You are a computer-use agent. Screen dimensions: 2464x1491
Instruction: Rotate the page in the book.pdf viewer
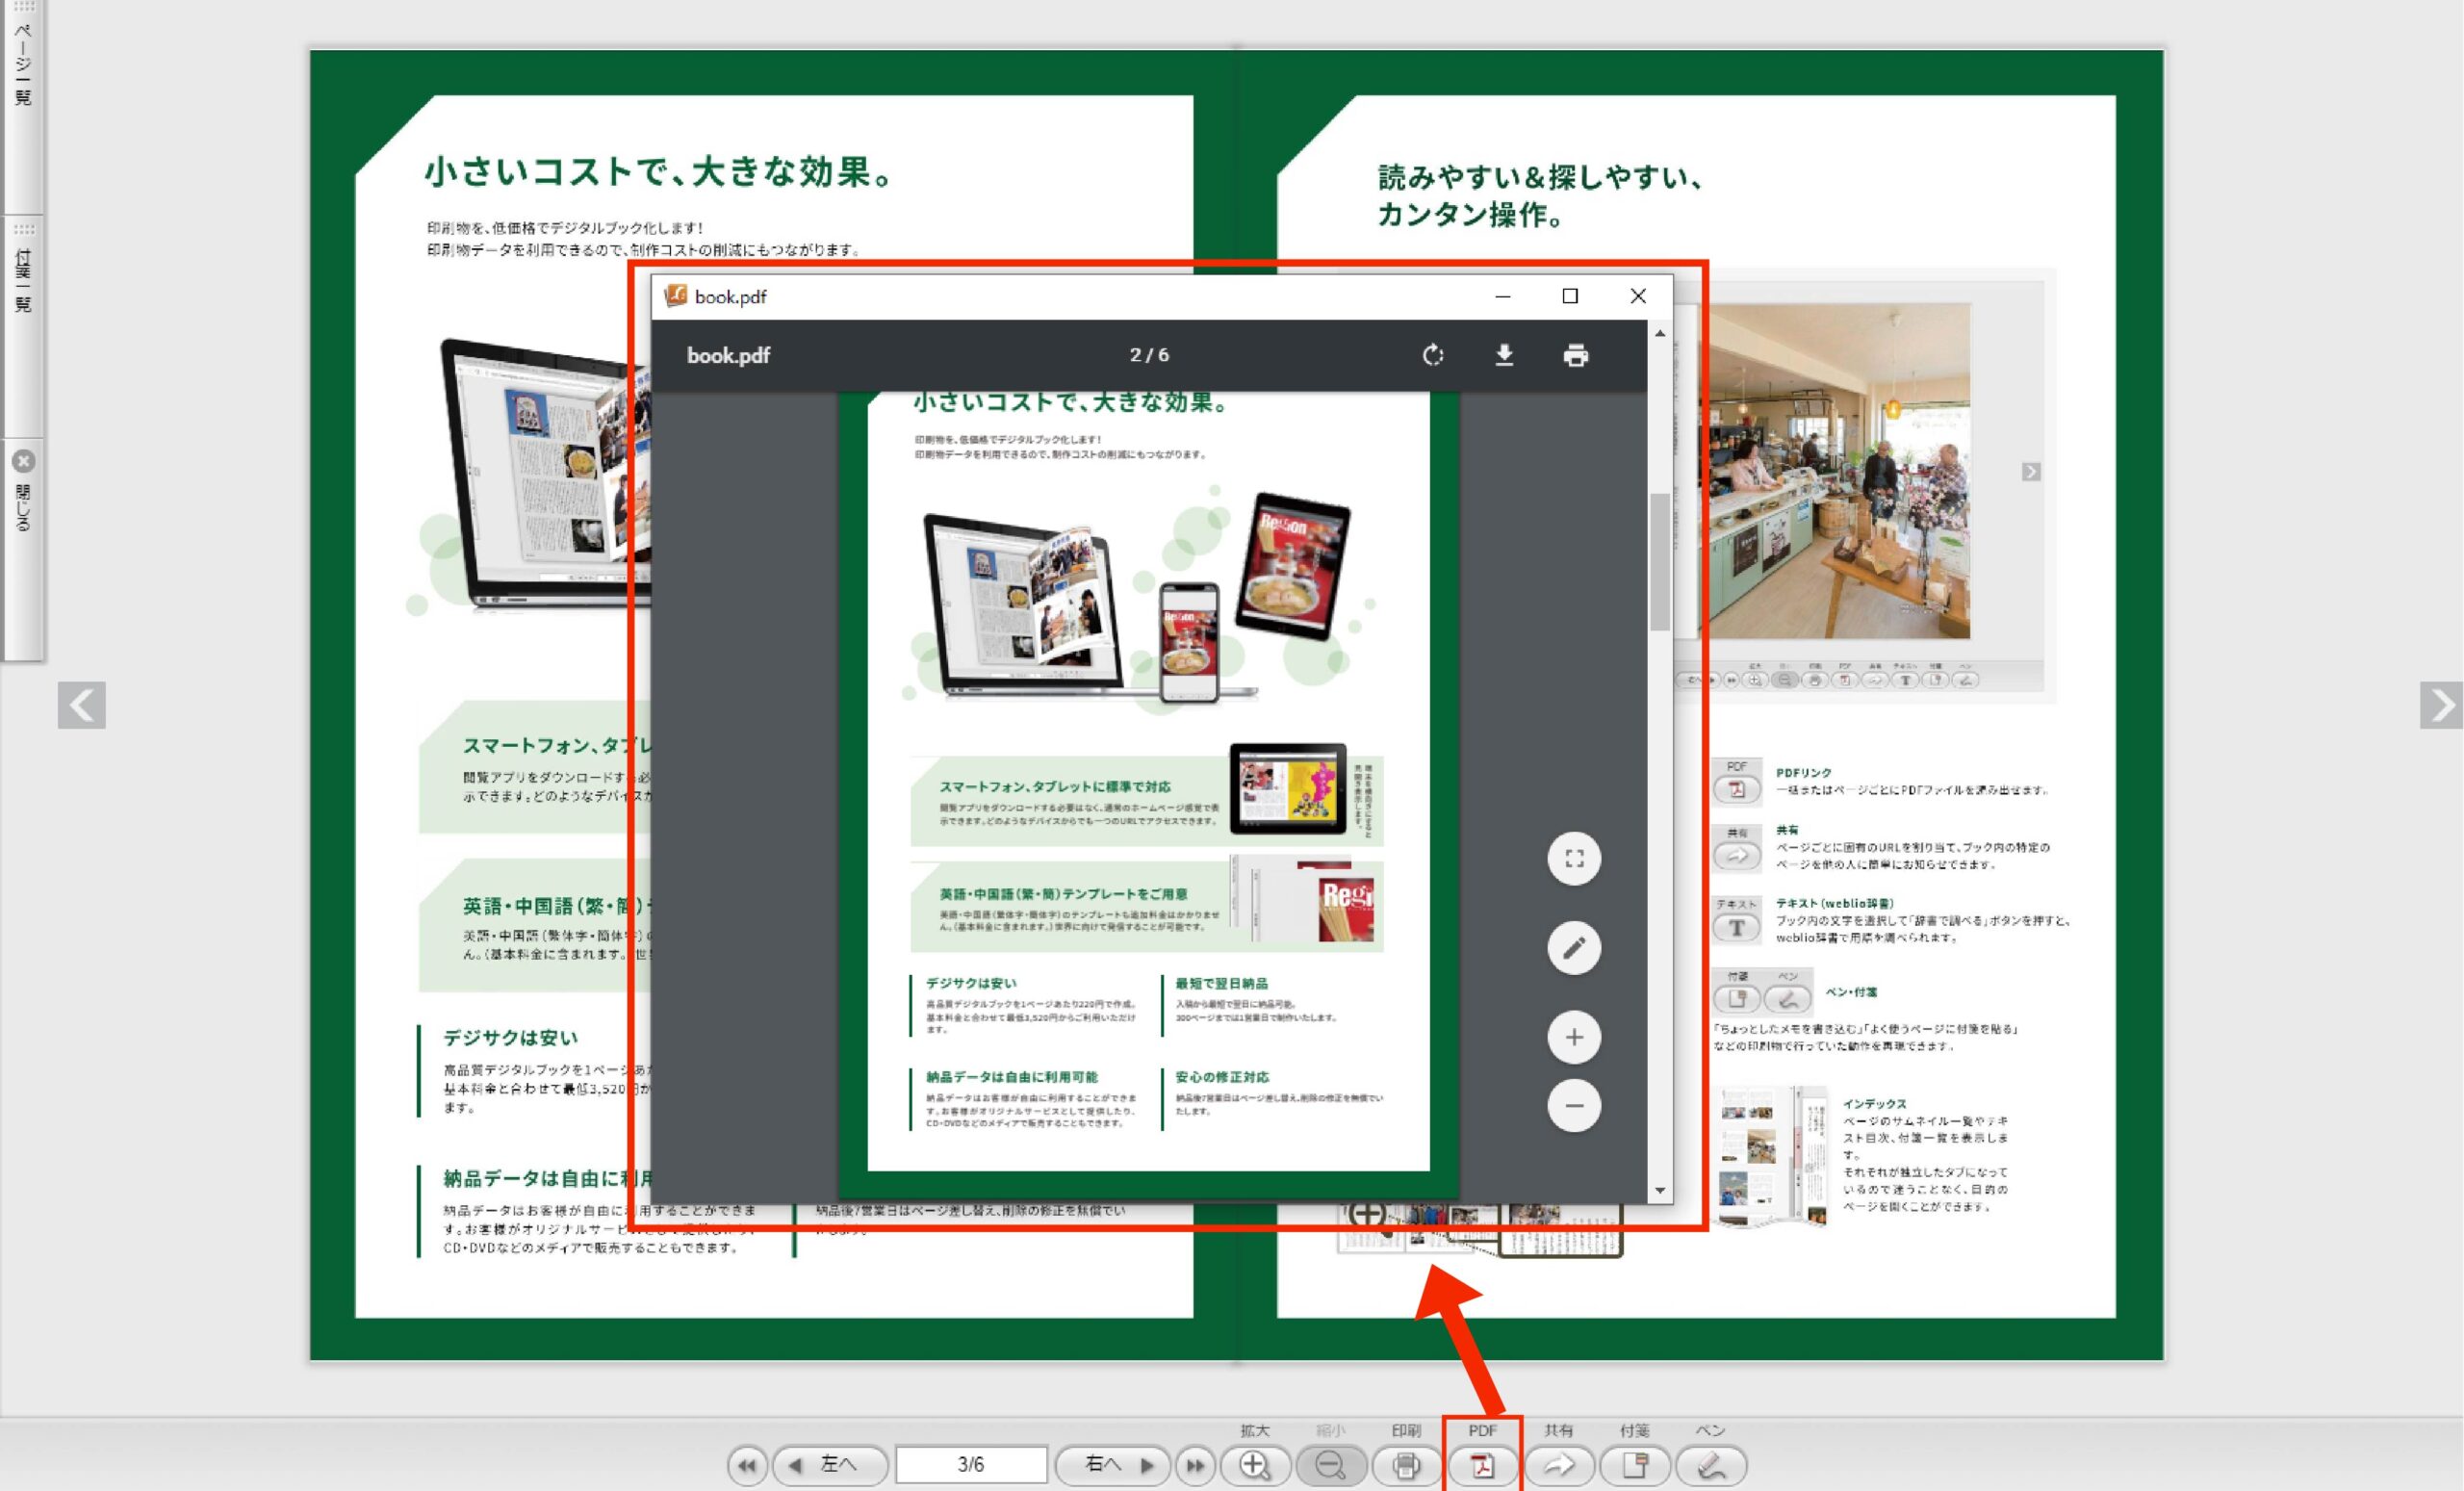point(1432,355)
